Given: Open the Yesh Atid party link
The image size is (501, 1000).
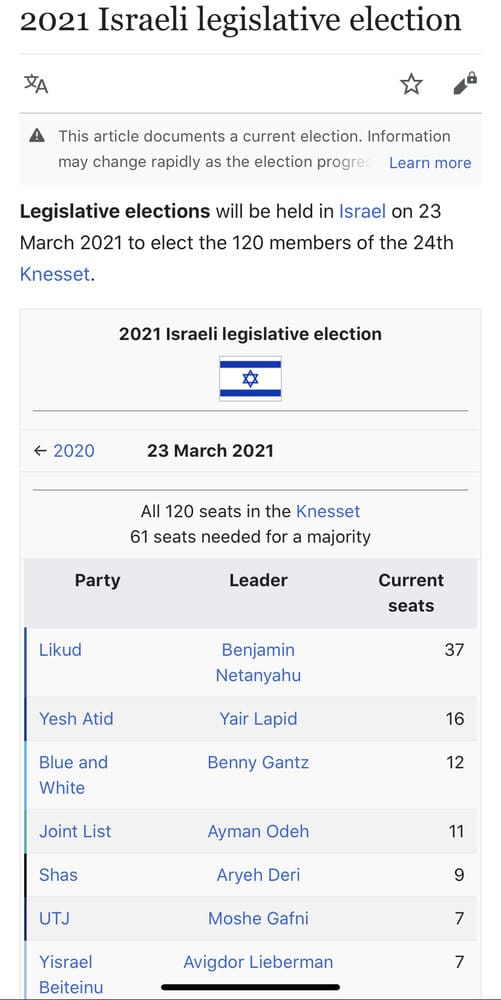Looking at the screenshot, I should tap(76, 719).
